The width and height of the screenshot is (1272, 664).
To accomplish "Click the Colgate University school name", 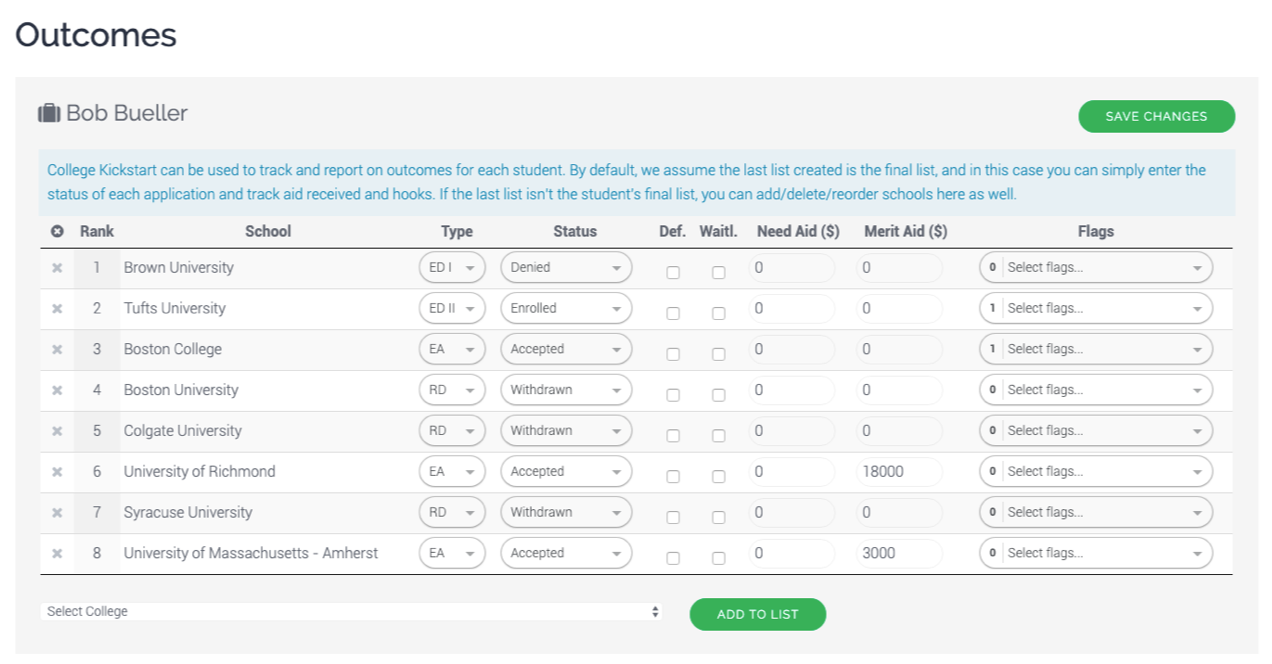I will coord(183,431).
